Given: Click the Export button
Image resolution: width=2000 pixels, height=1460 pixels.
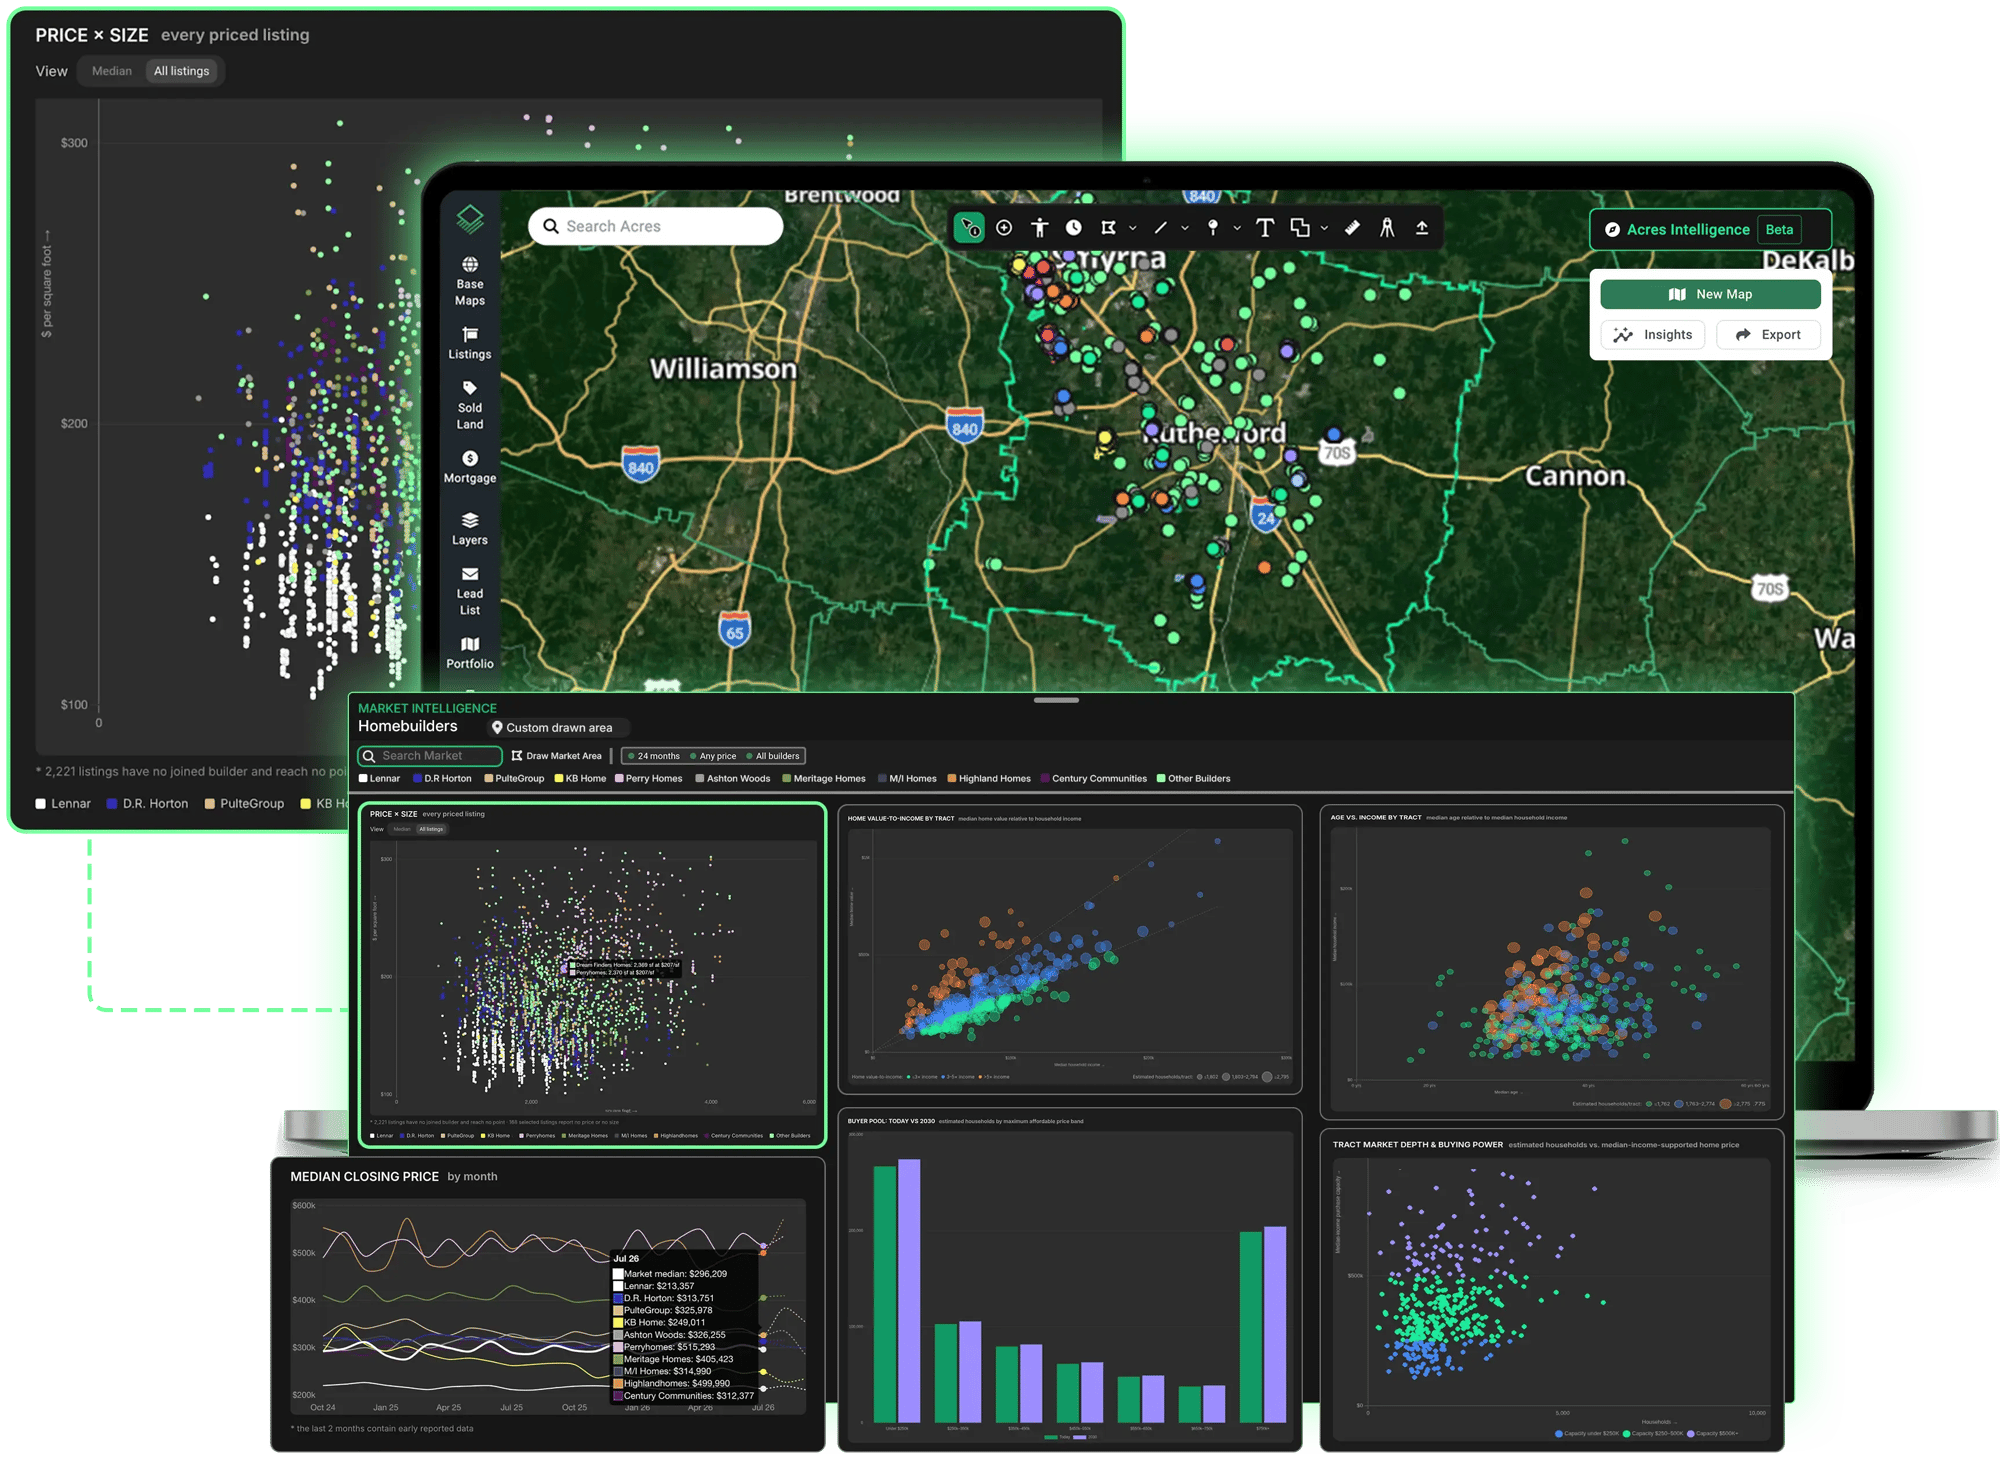Looking at the screenshot, I should (1768, 335).
